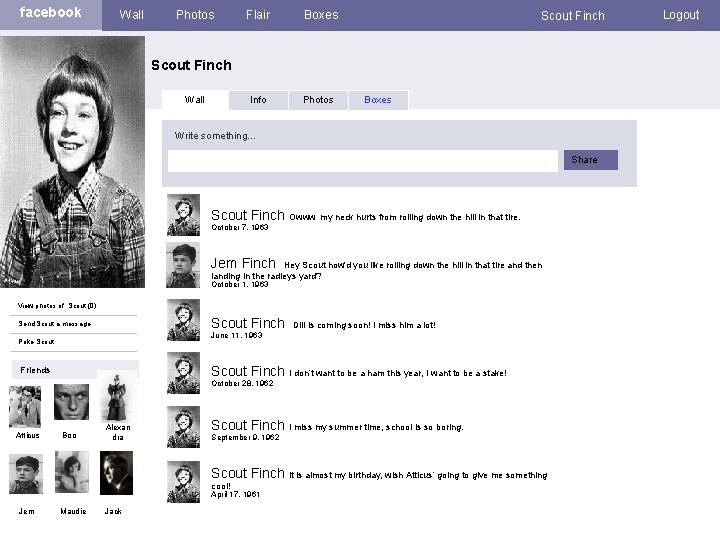The image size is (720, 540).
Task: Click the Scout Finch profile heading
Action: coord(191,65)
